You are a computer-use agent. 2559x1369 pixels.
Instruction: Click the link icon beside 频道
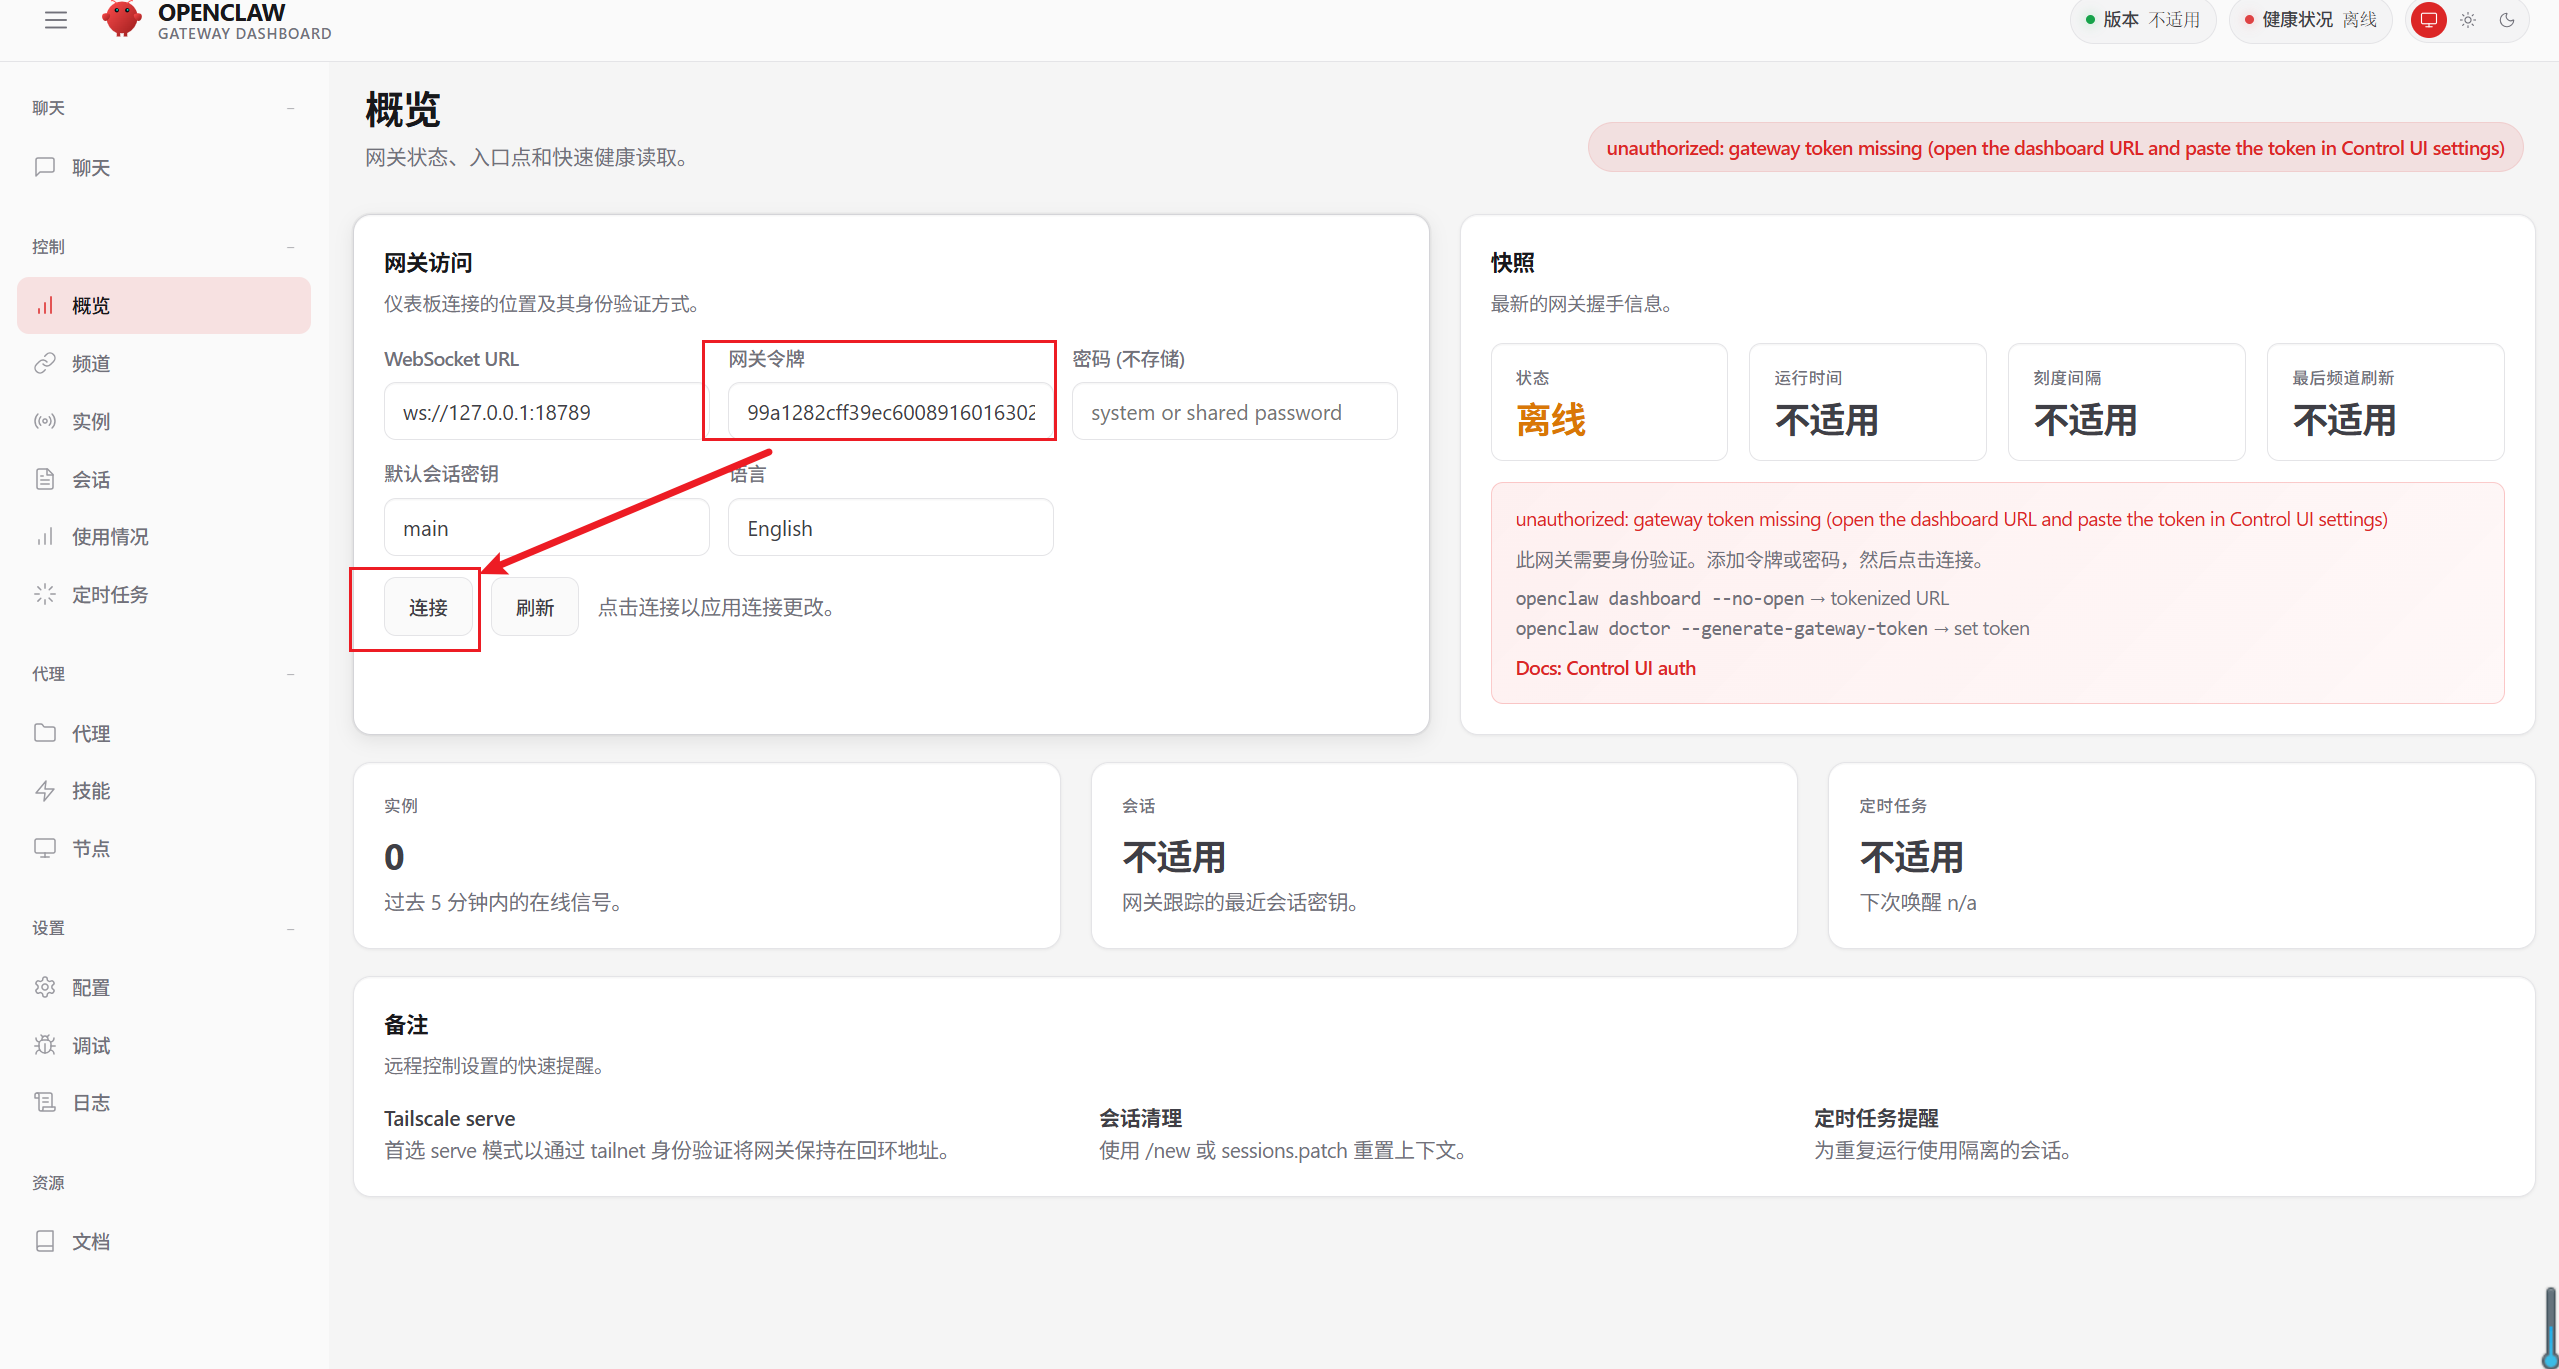pyautogui.click(x=45, y=363)
